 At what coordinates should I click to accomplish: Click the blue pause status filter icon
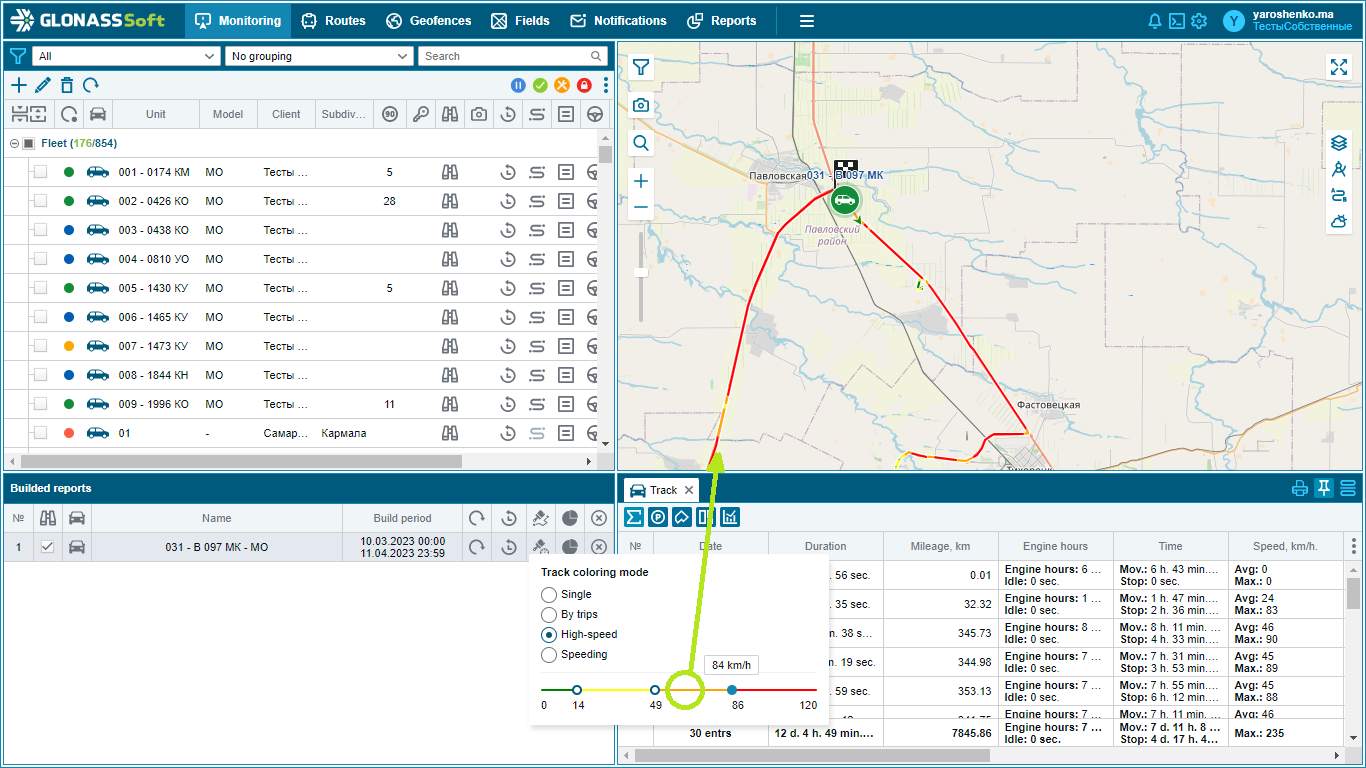[x=518, y=86]
